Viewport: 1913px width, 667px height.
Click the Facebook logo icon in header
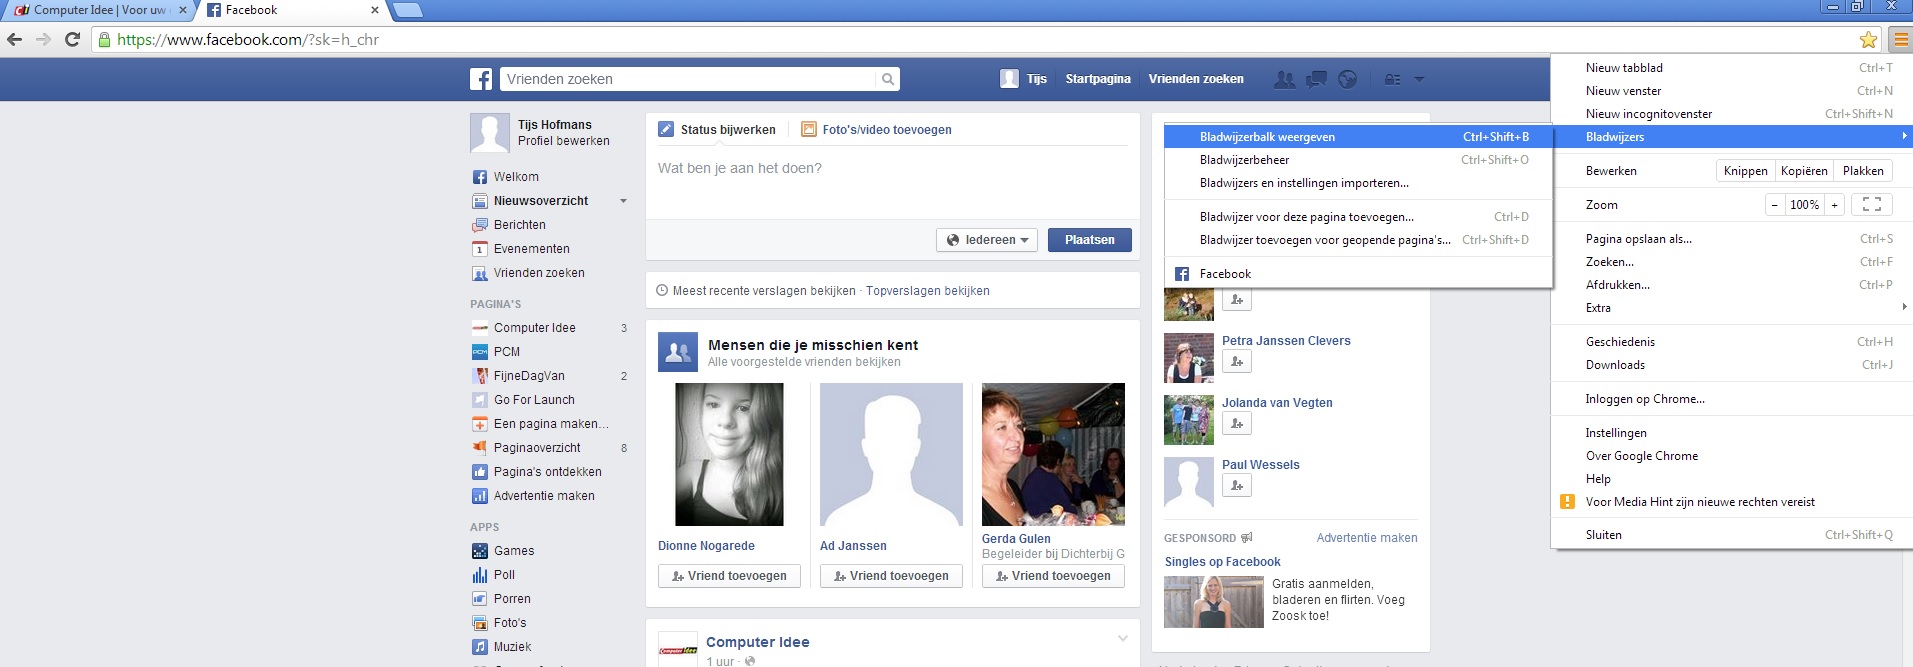click(x=481, y=79)
